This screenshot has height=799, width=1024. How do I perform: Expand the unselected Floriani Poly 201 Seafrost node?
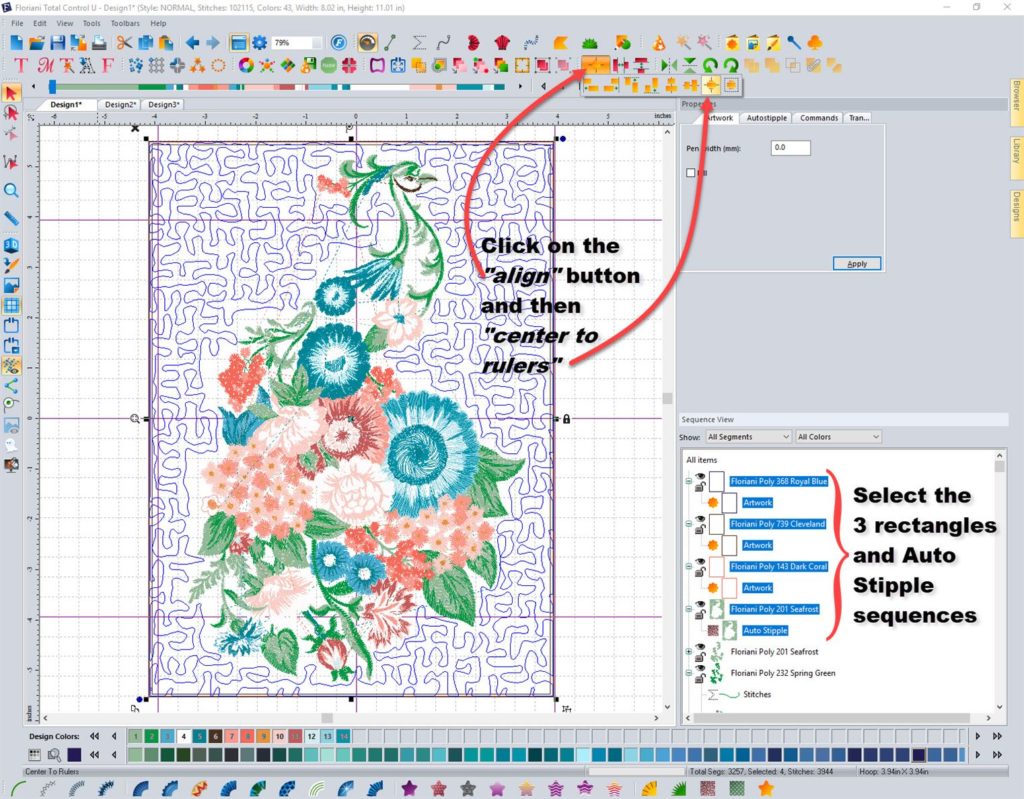[x=688, y=652]
